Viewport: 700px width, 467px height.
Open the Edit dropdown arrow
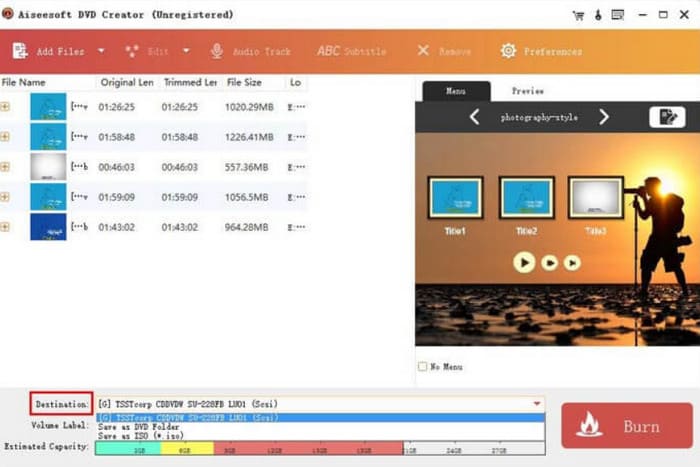pos(186,51)
